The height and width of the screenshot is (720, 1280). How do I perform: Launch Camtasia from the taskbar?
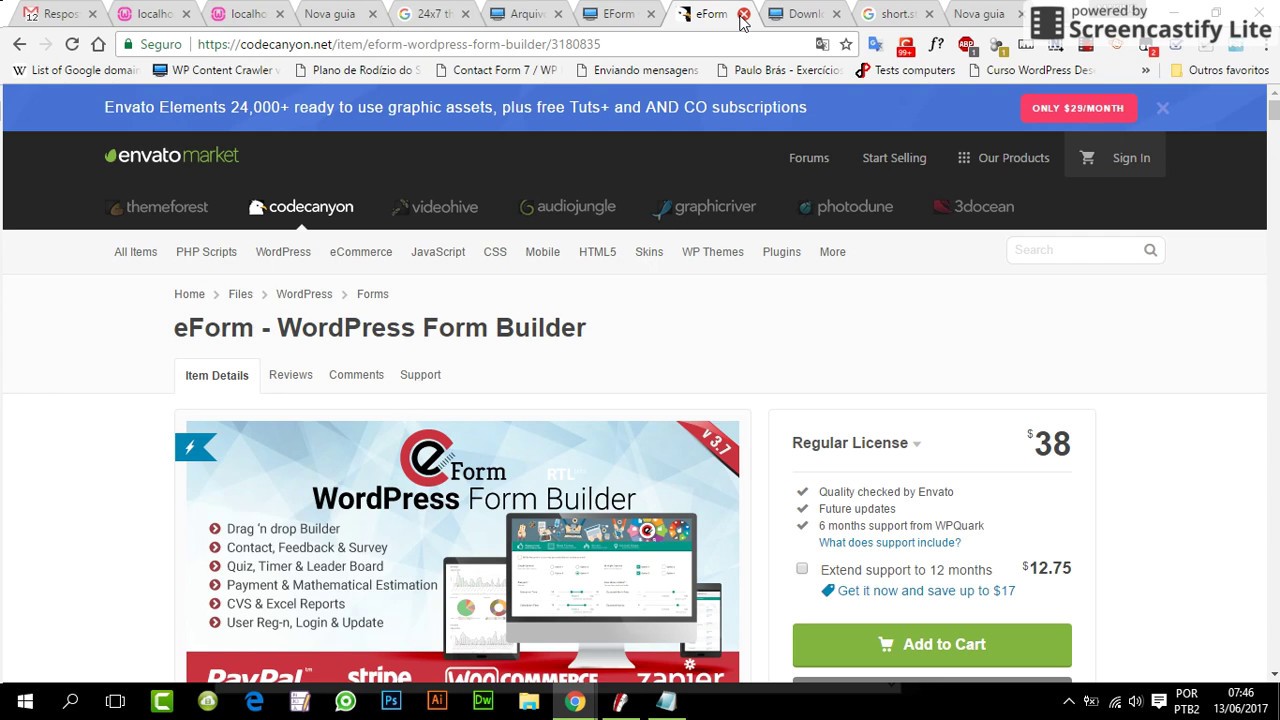click(161, 701)
